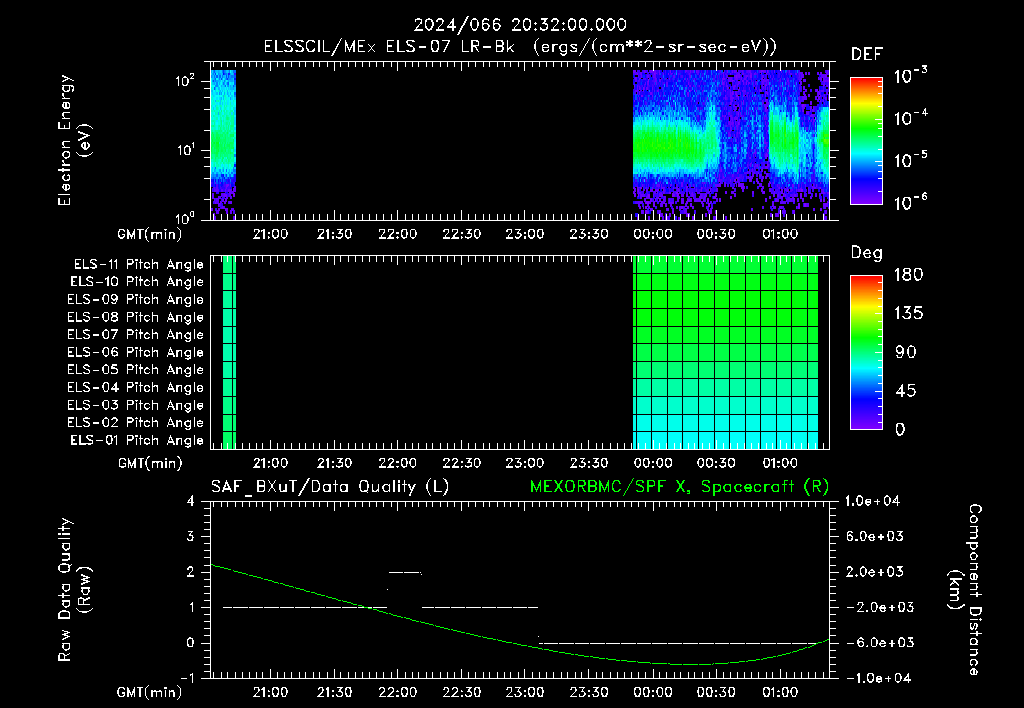Click ELS-03 Pitch Angle row label
The image size is (1024, 708).
[x=135, y=405]
